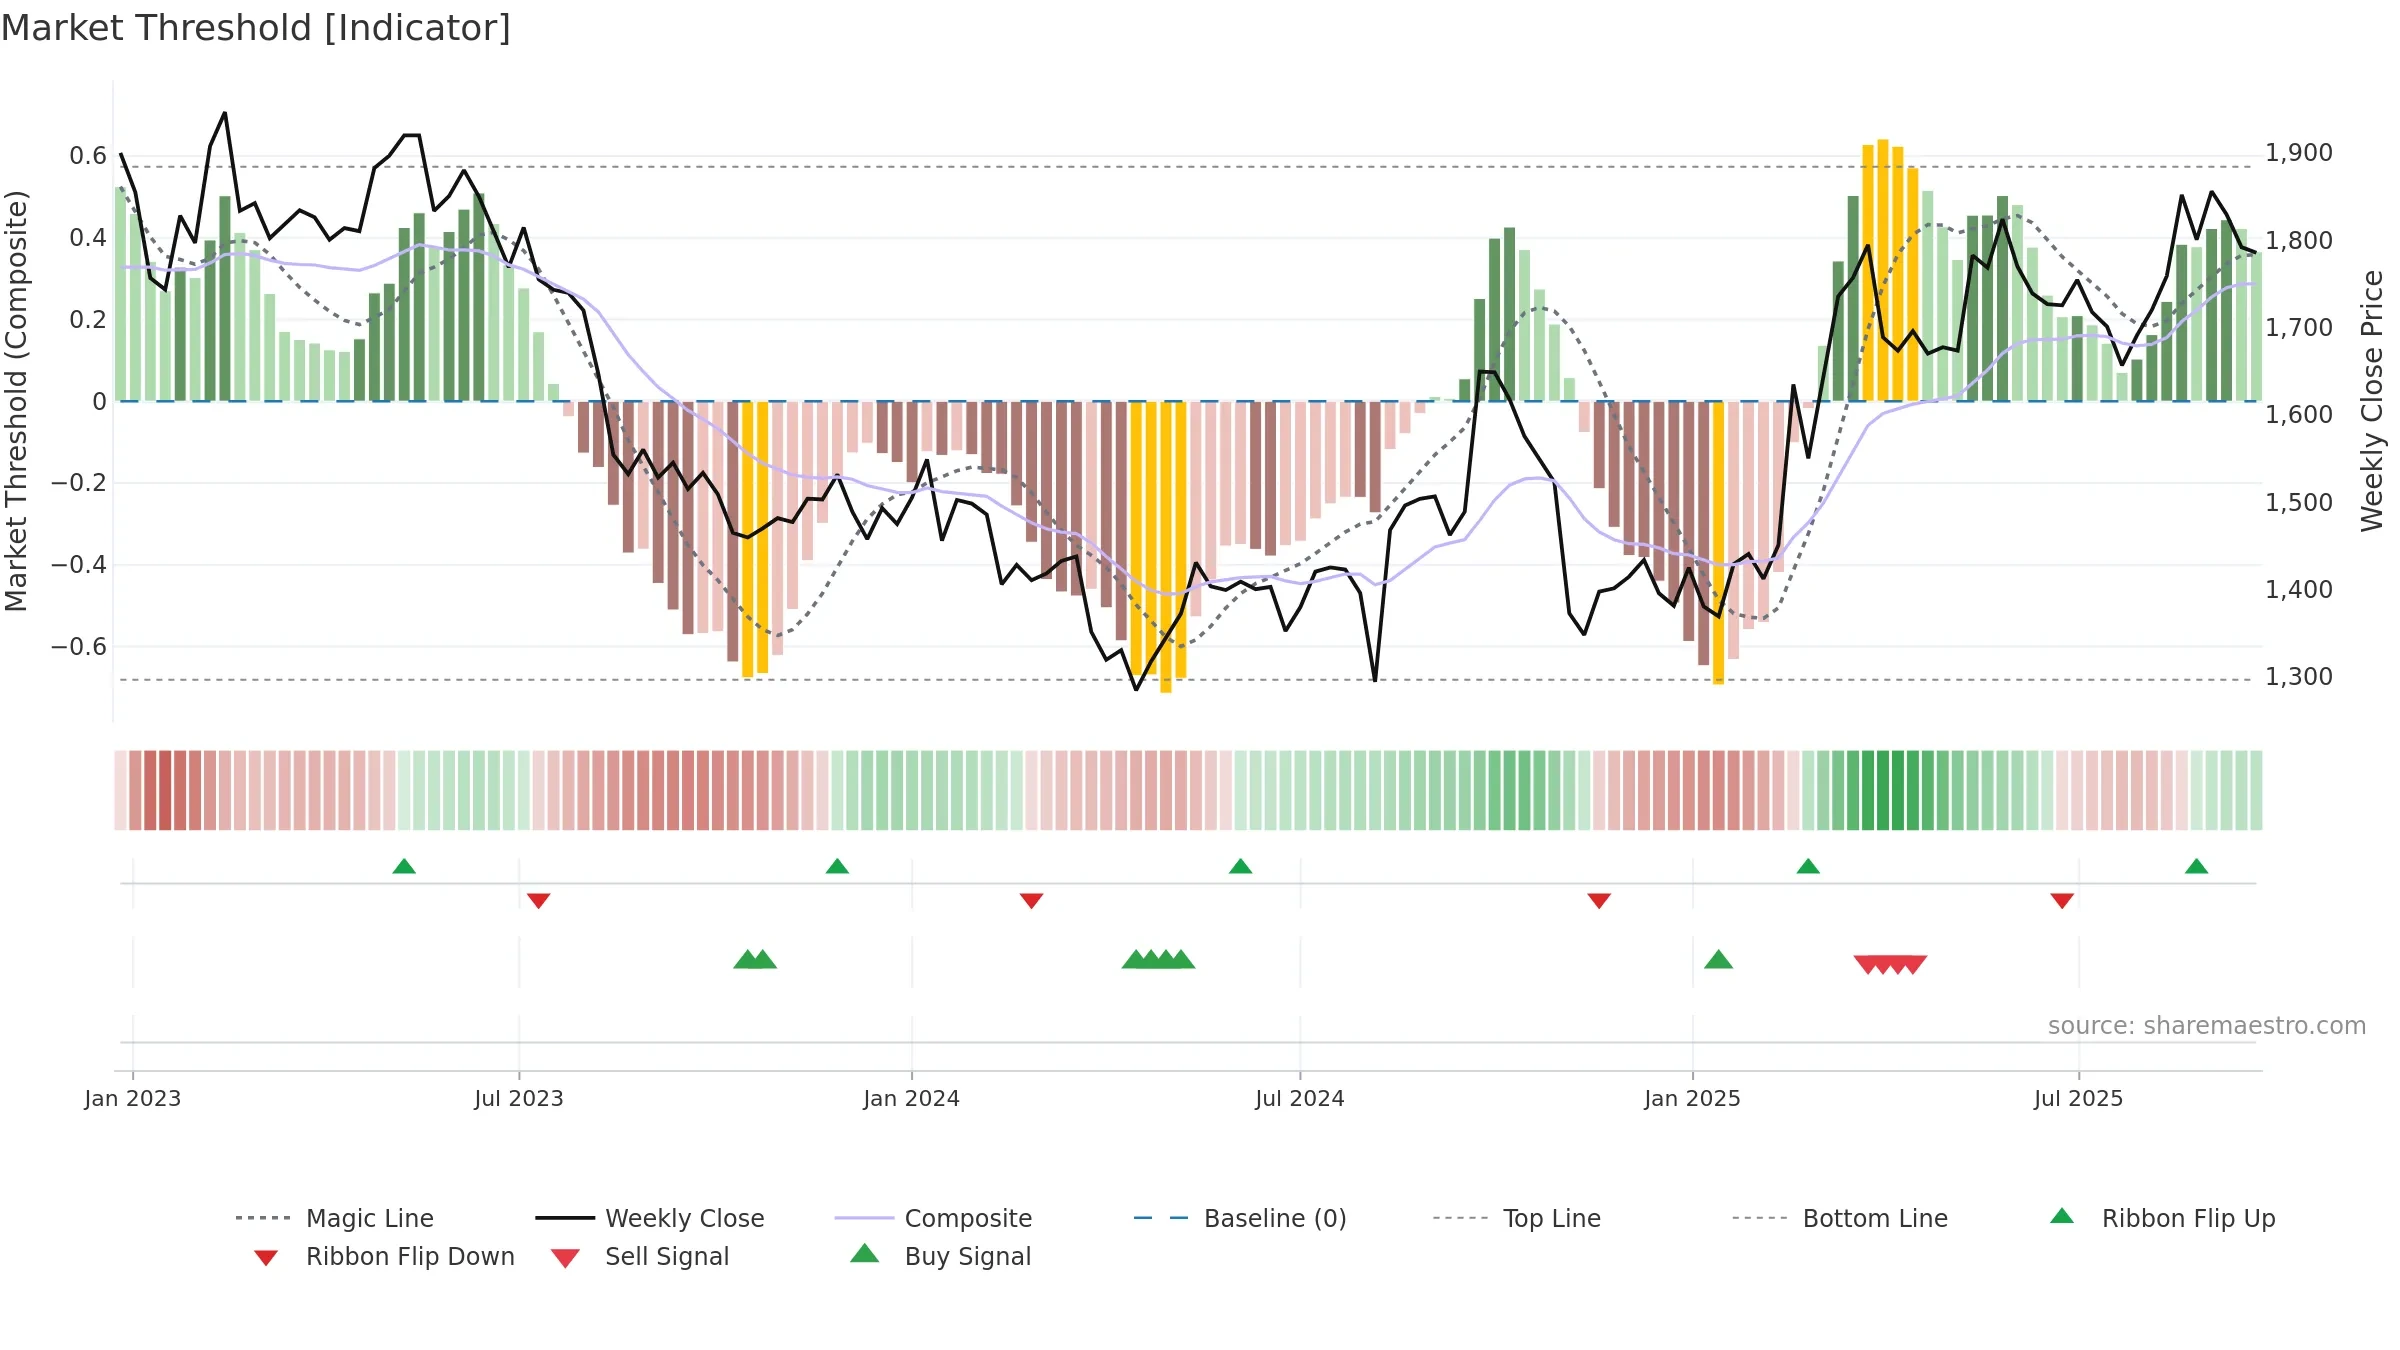
Task: Toggle the Magic Line legend entry
Action: tap(335, 1218)
